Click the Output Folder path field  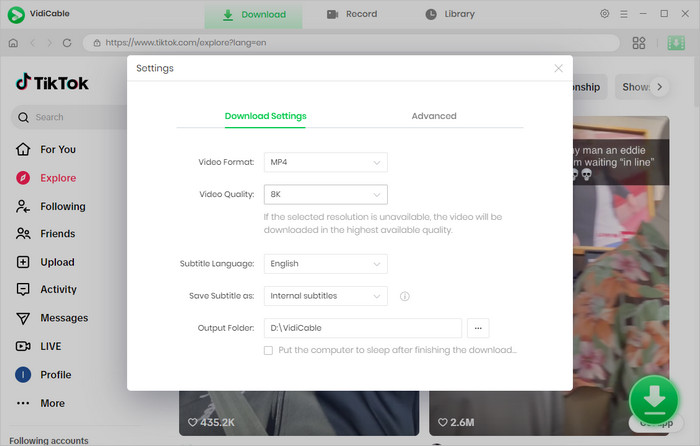point(362,328)
